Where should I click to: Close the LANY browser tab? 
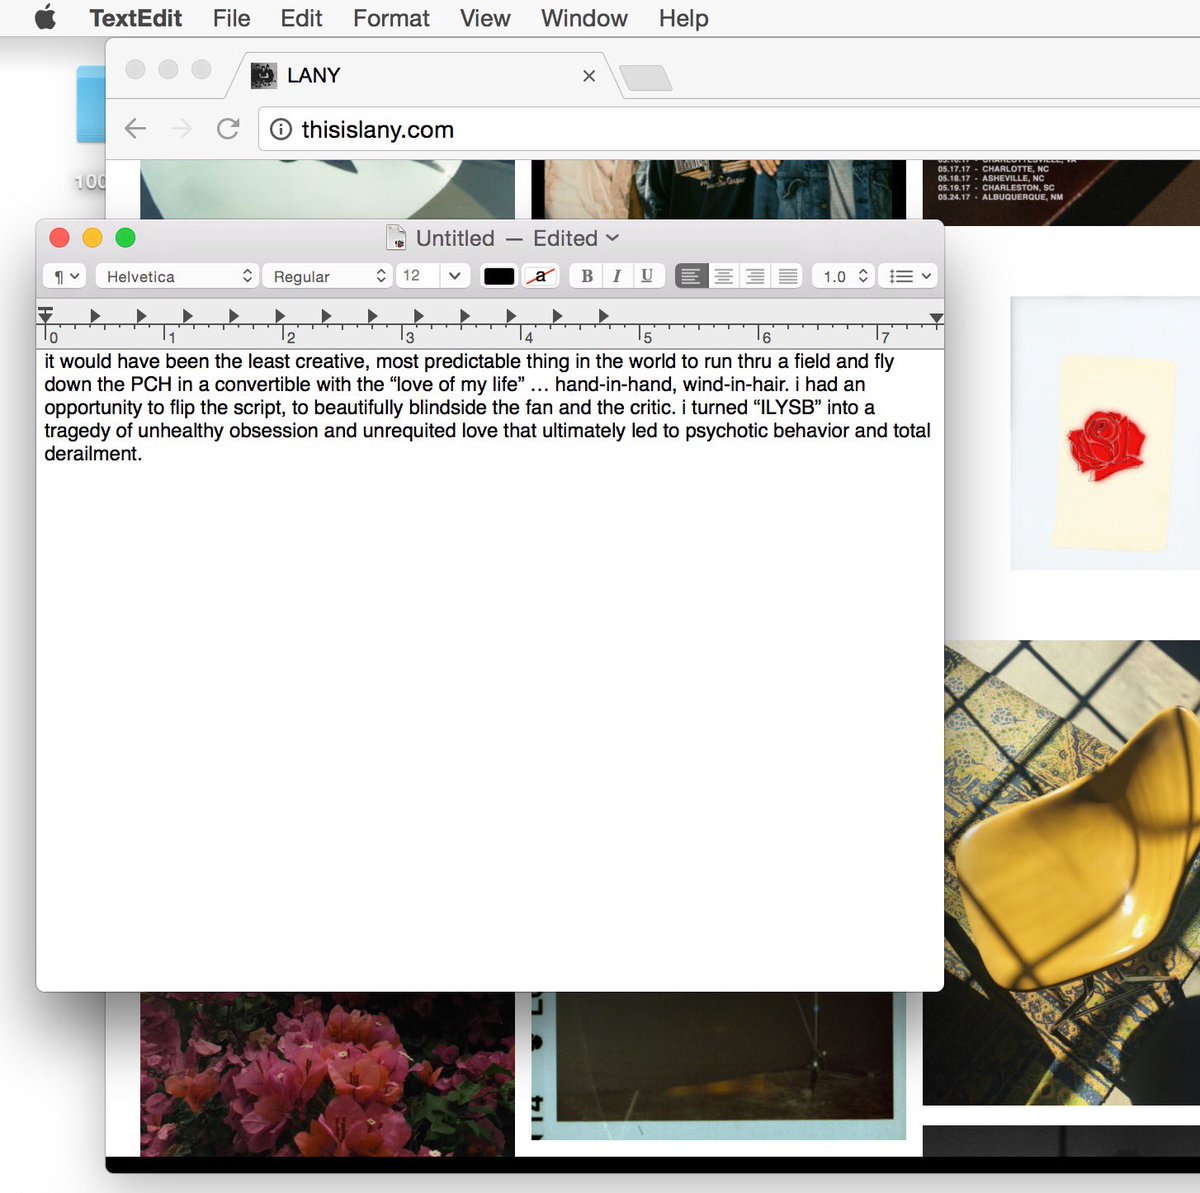pos(589,76)
